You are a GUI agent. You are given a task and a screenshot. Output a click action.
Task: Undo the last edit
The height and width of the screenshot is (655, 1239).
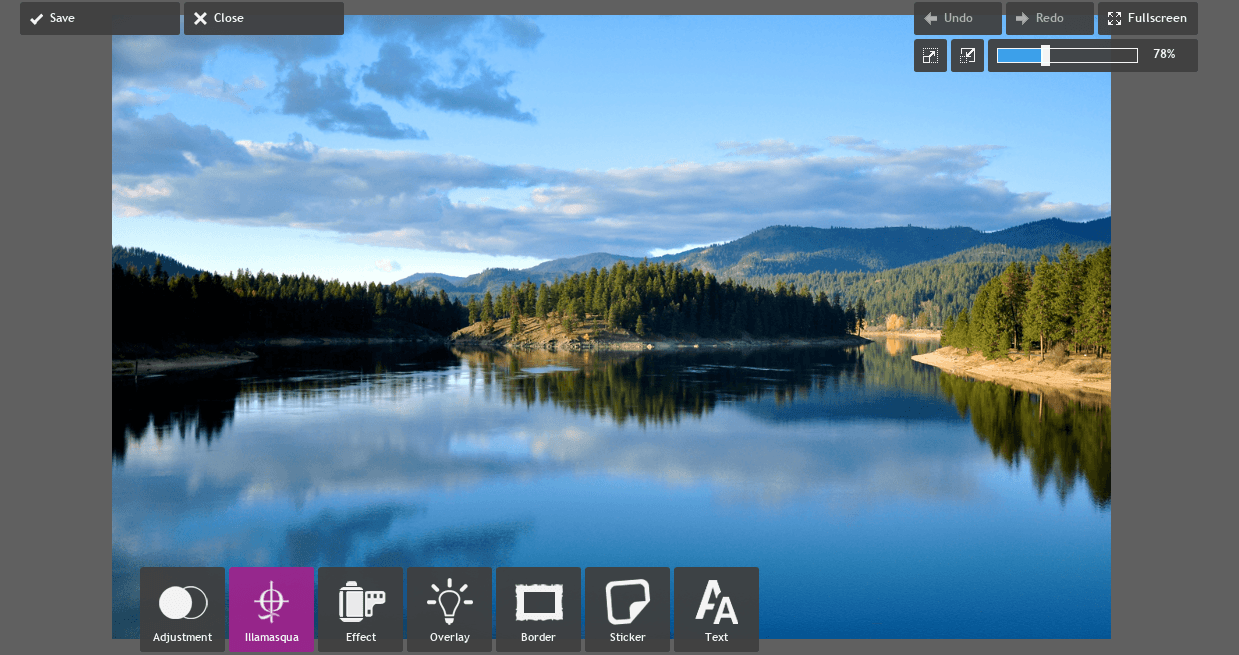957,18
